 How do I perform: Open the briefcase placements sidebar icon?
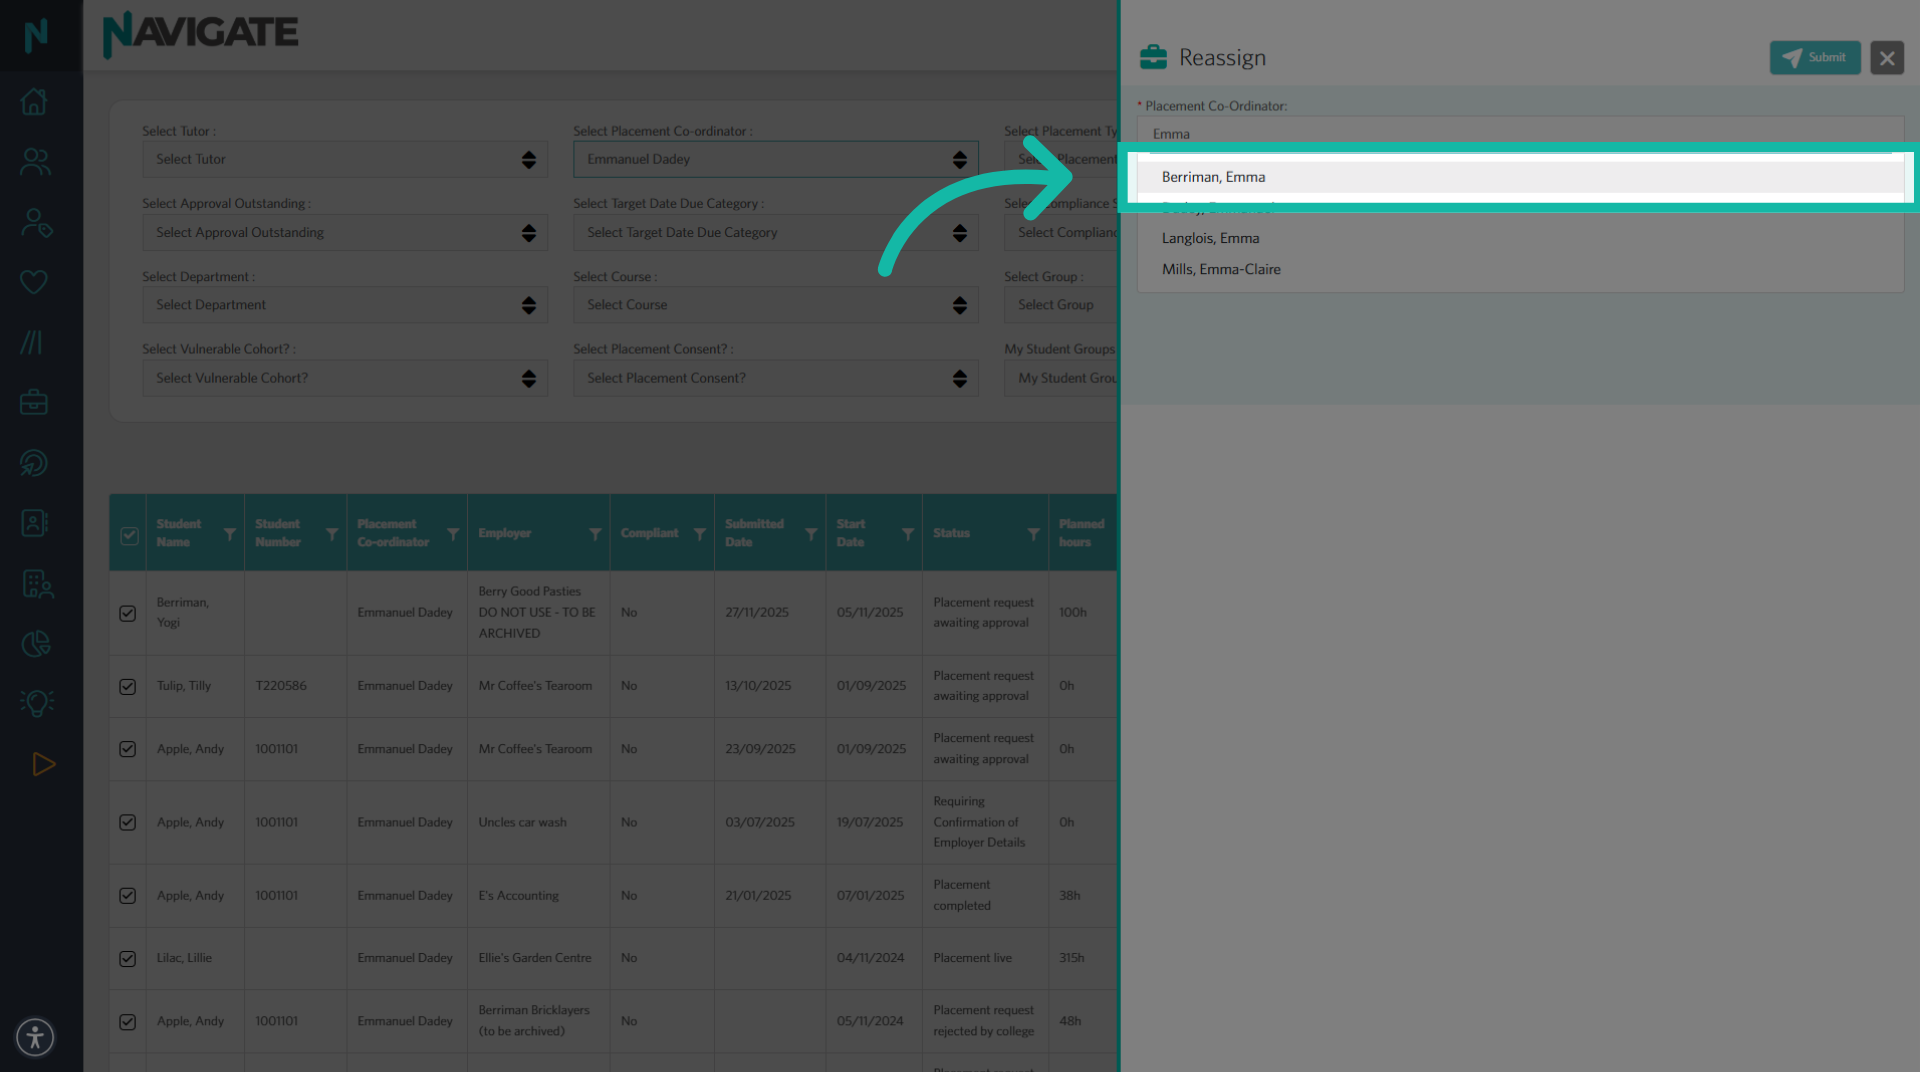pos(35,402)
